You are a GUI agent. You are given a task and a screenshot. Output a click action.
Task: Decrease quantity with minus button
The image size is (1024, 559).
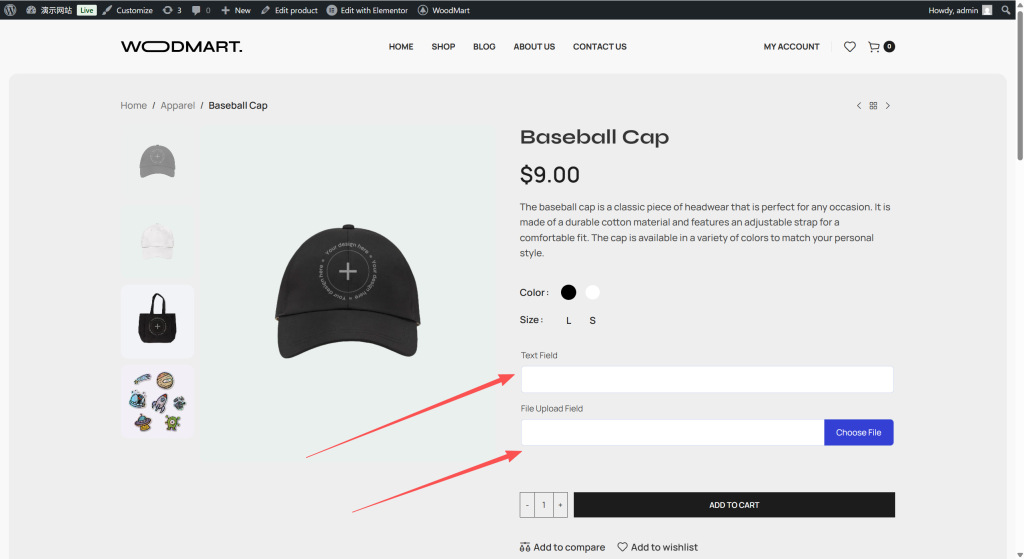(527, 505)
